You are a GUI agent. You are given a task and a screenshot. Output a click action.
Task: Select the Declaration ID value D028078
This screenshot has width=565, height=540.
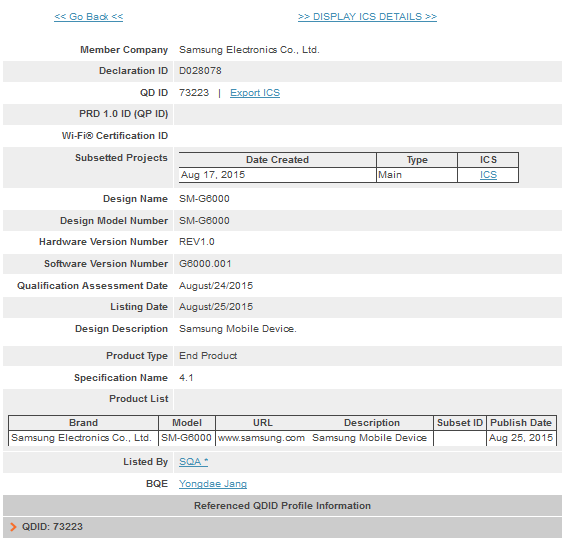200,71
